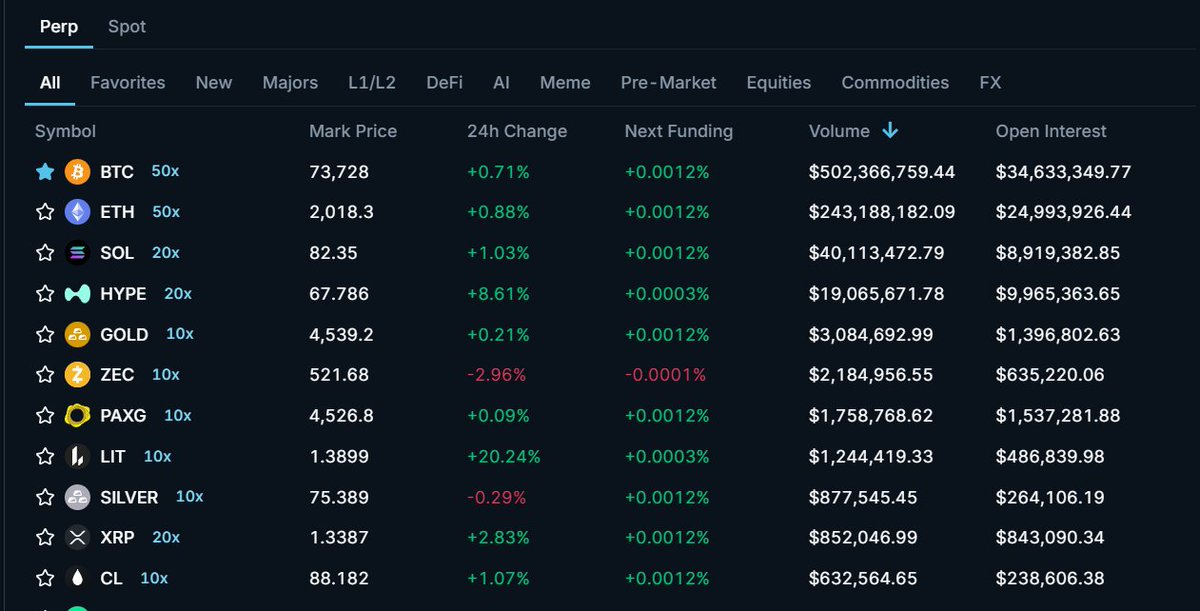Open the Pre-Market category

(668, 83)
